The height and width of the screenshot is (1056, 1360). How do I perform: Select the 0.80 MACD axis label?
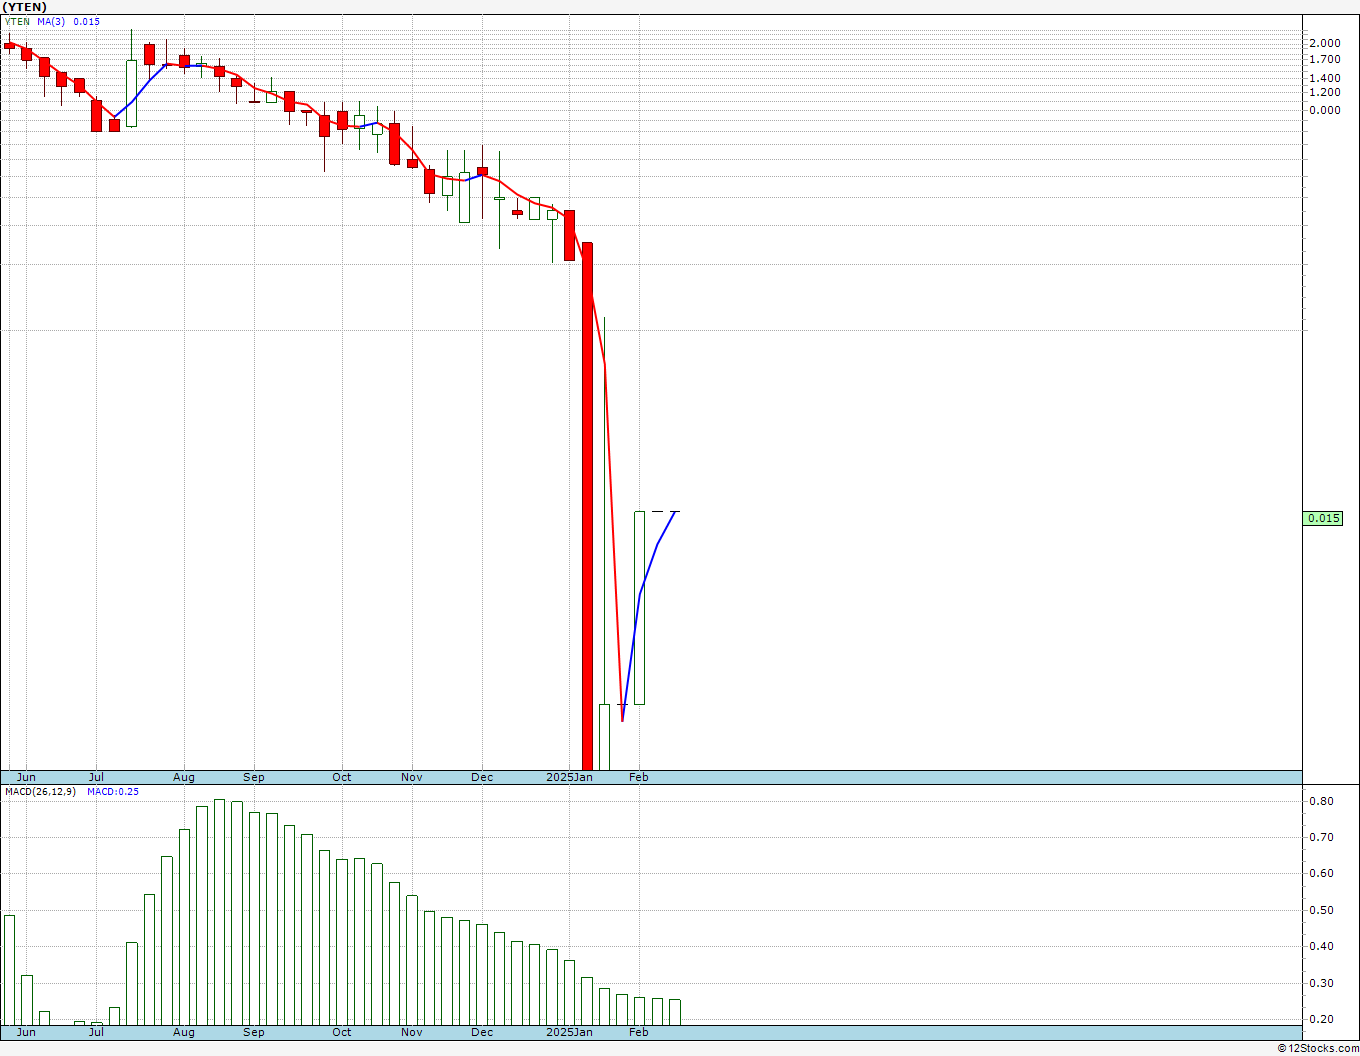point(1321,801)
